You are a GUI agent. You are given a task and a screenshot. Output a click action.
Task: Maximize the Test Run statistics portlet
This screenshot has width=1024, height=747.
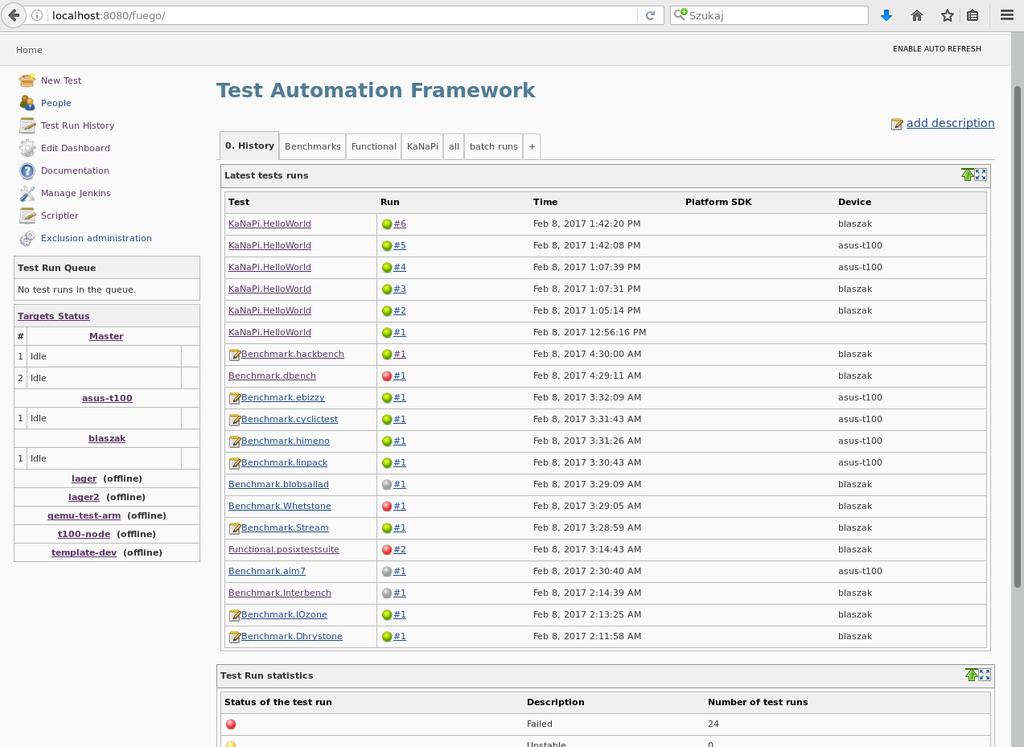click(x=985, y=675)
